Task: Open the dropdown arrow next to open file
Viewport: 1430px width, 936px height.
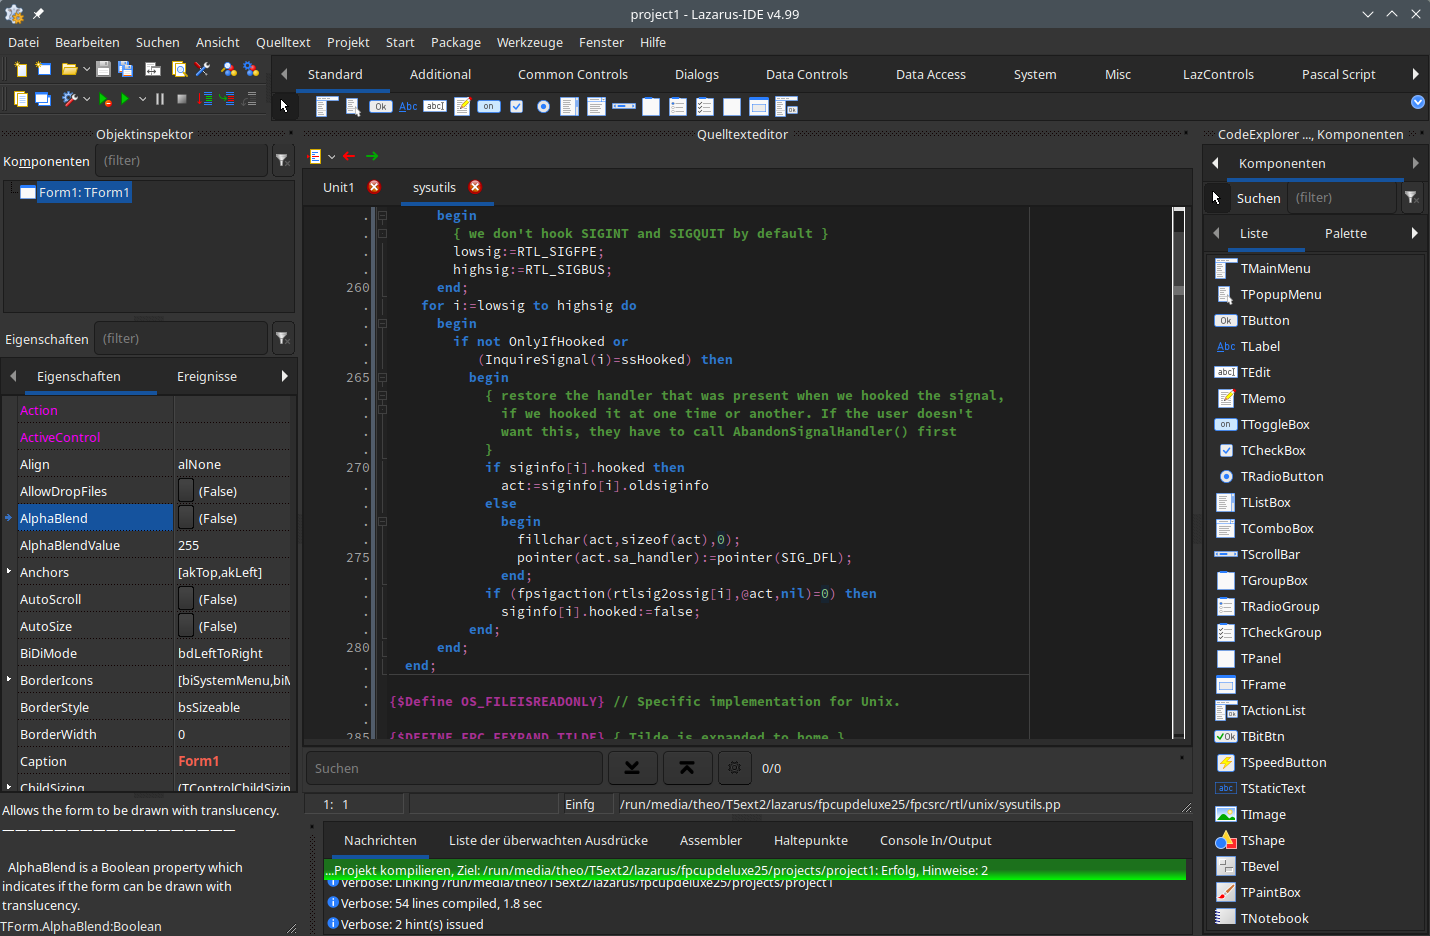Action: point(87,69)
